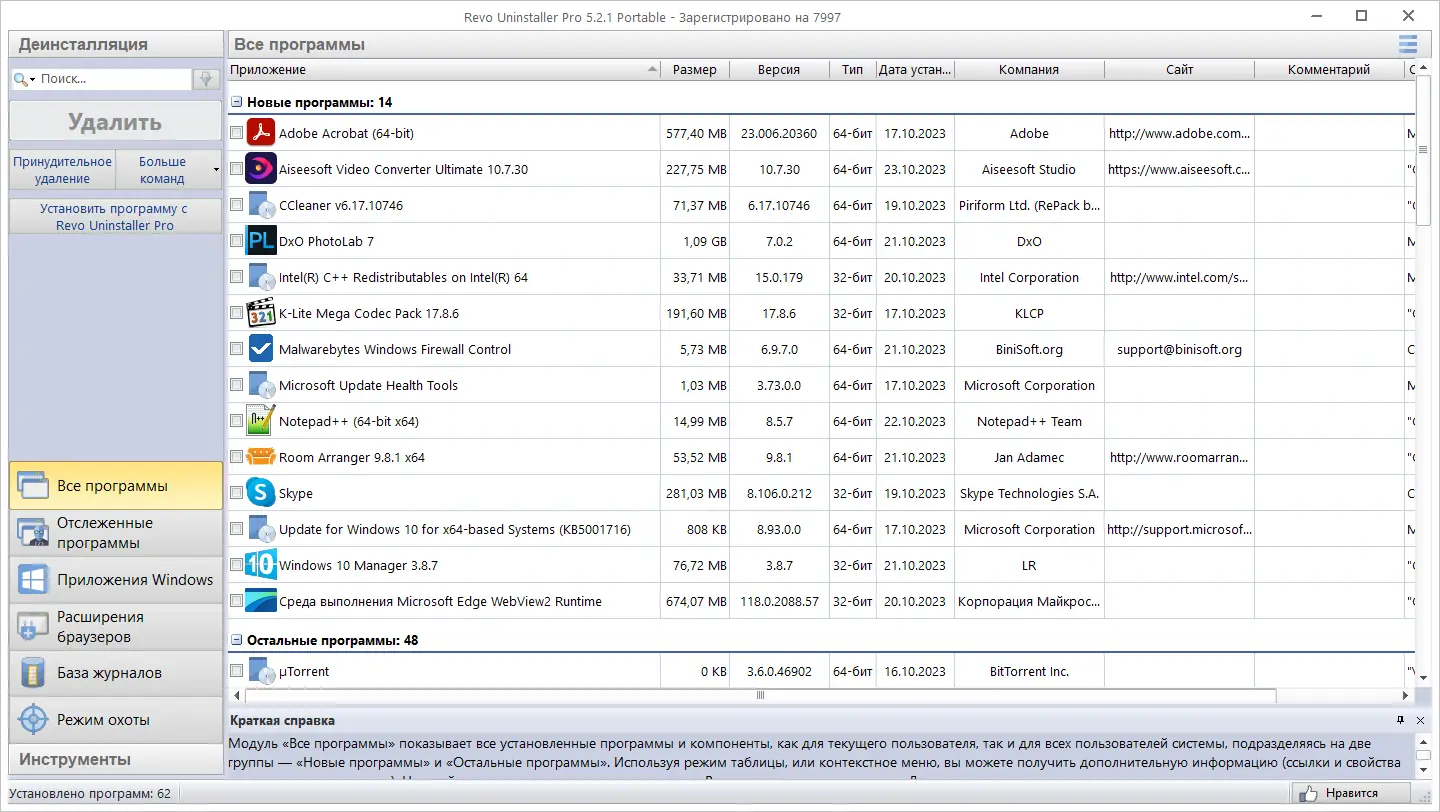Click the Room Arranger sofa icon
Screen dimensions: 1440x812
[x=261, y=457]
